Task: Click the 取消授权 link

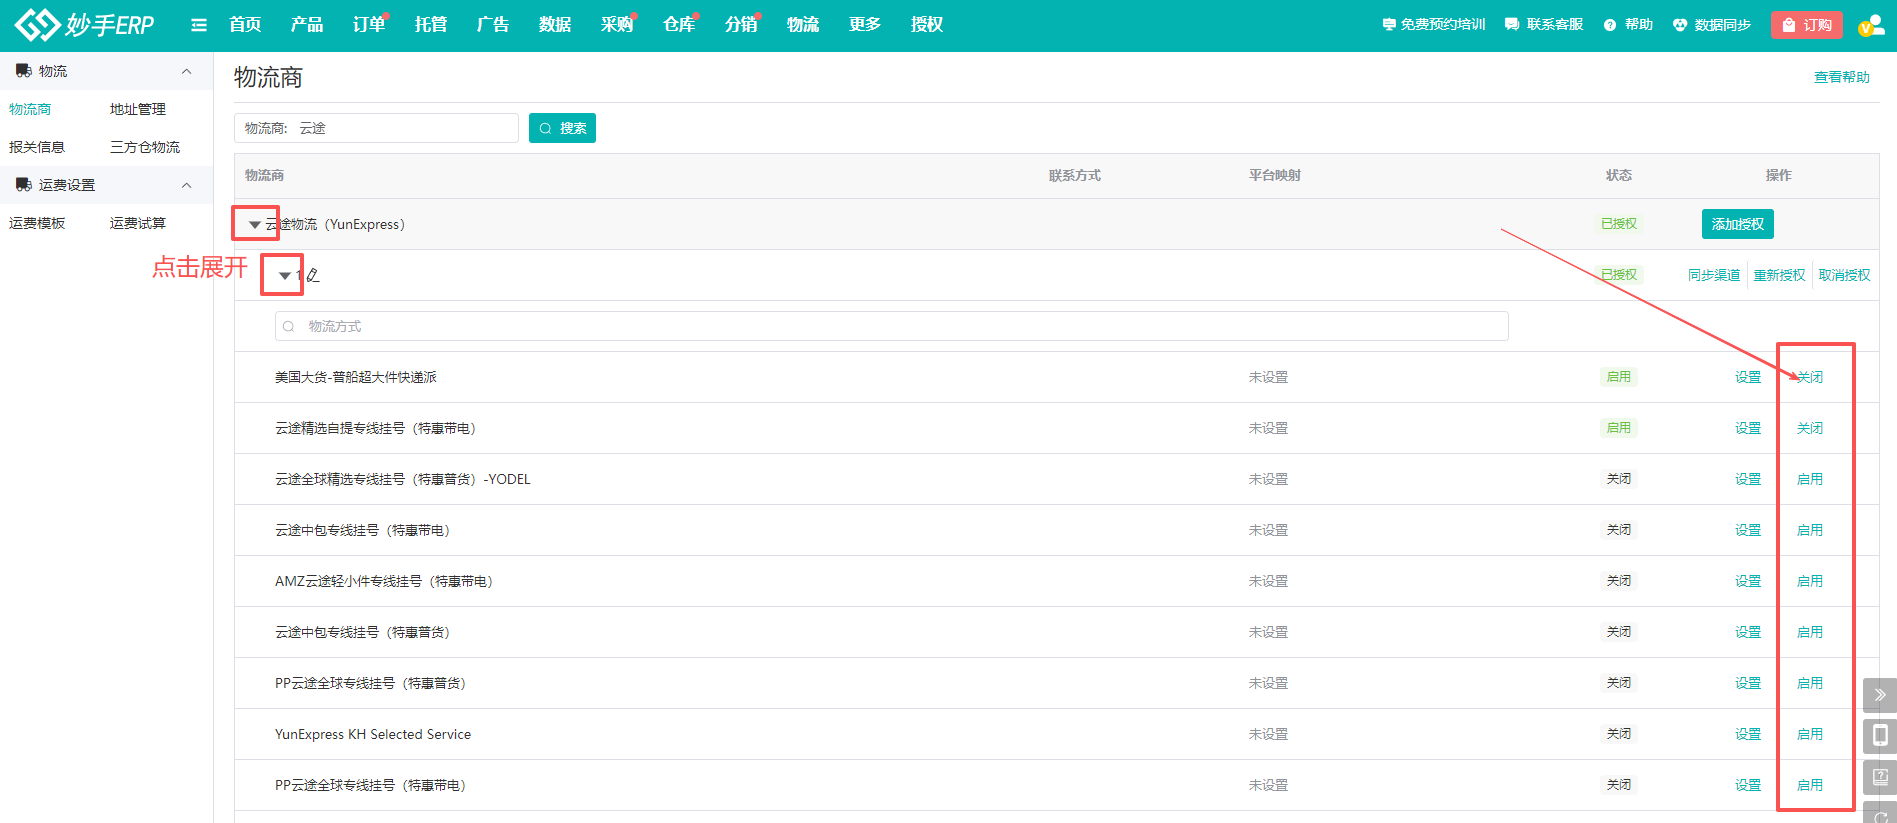Action: point(1844,276)
